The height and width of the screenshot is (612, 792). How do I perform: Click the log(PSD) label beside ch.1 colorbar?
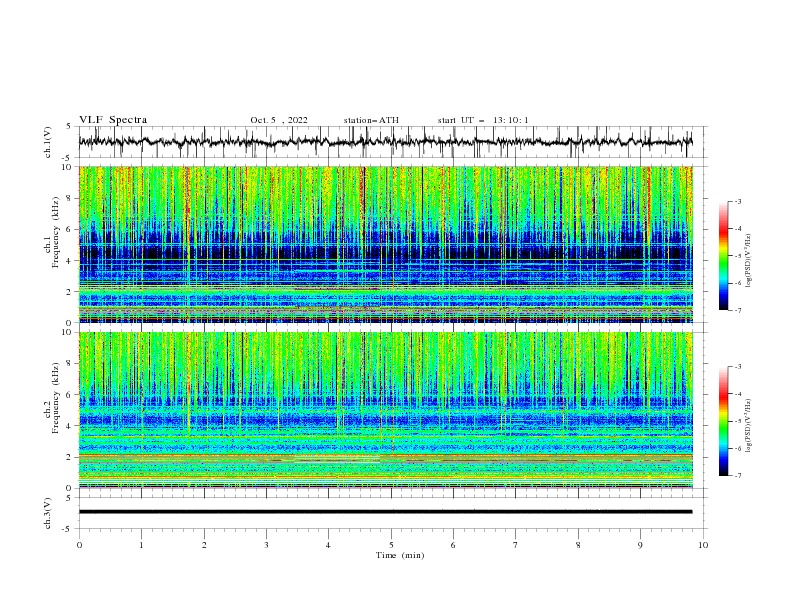click(x=749, y=261)
